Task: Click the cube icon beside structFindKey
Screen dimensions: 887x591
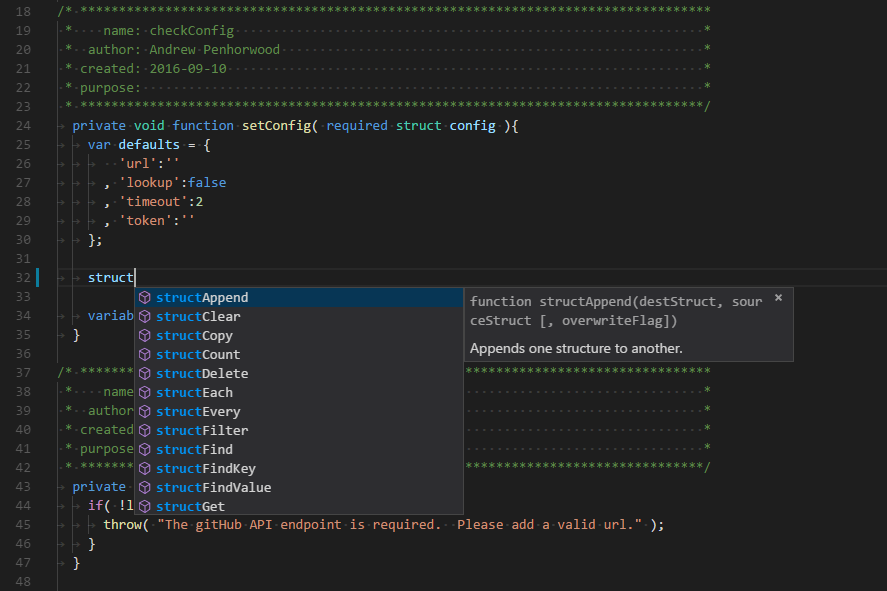Action: click(x=145, y=468)
